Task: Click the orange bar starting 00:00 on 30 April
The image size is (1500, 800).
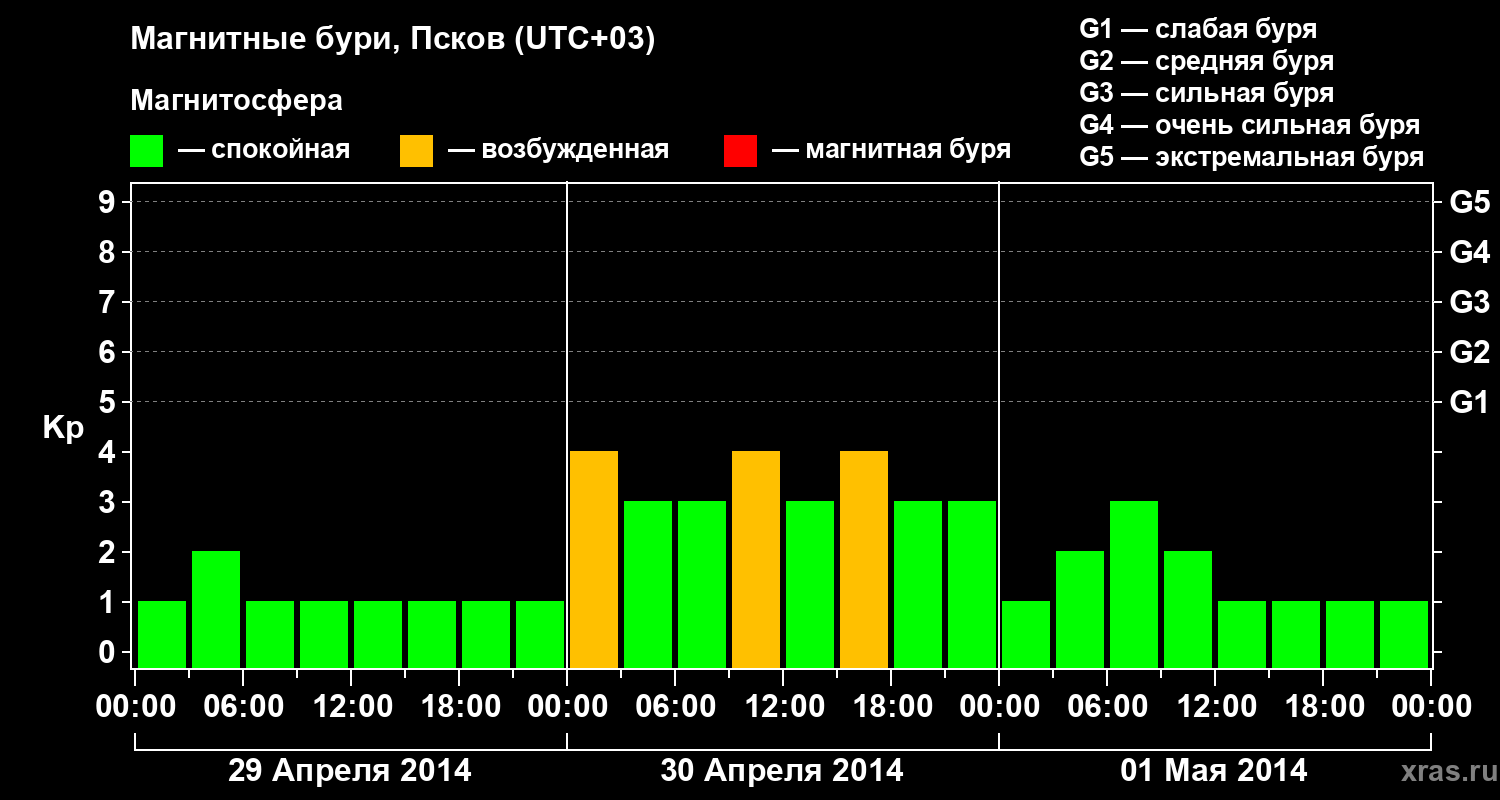Action: [x=594, y=559]
